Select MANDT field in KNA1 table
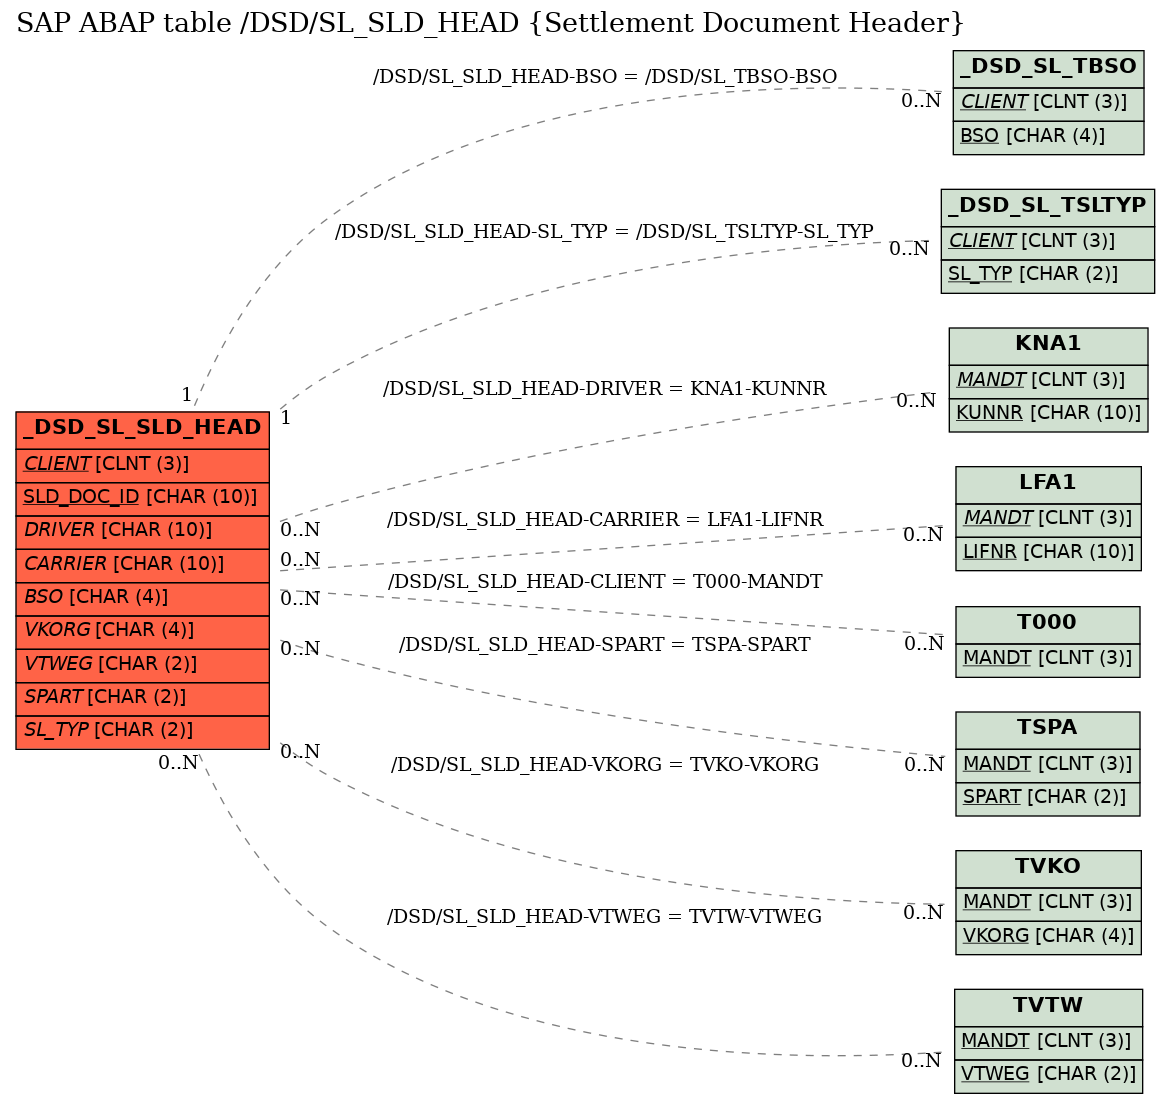 point(1049,381)
